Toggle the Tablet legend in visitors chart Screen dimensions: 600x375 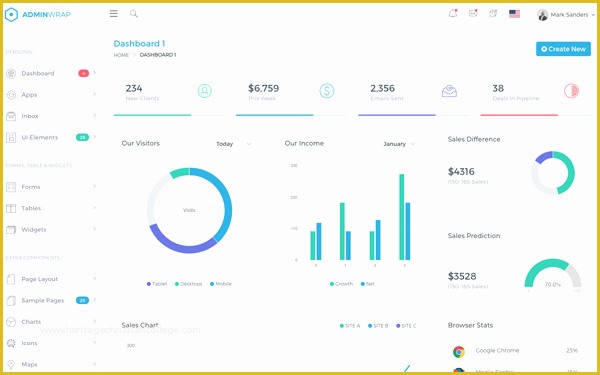point(157,284)
